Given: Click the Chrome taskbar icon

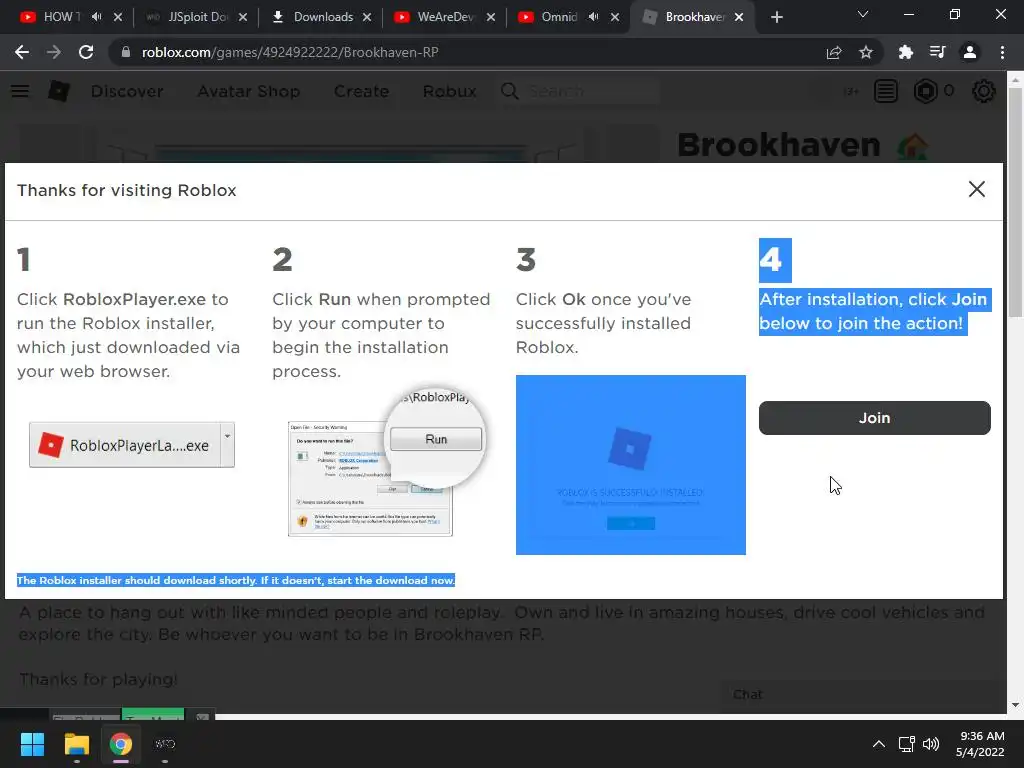Looking at the screenshot, I should coord(120,744).
